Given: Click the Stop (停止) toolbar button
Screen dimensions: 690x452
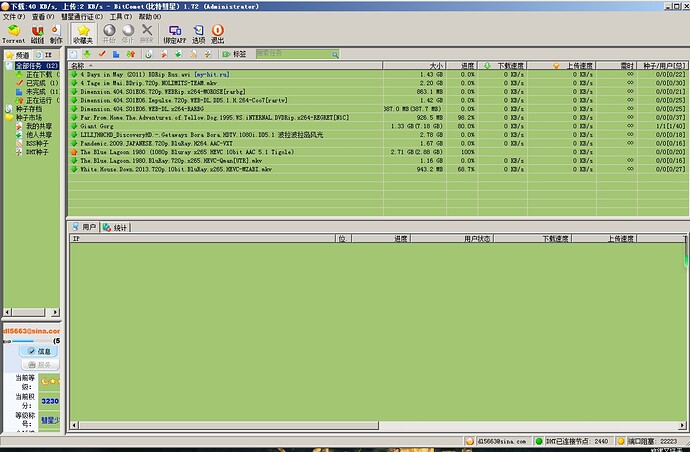Looking at the screenshot, I should point(128,34).
